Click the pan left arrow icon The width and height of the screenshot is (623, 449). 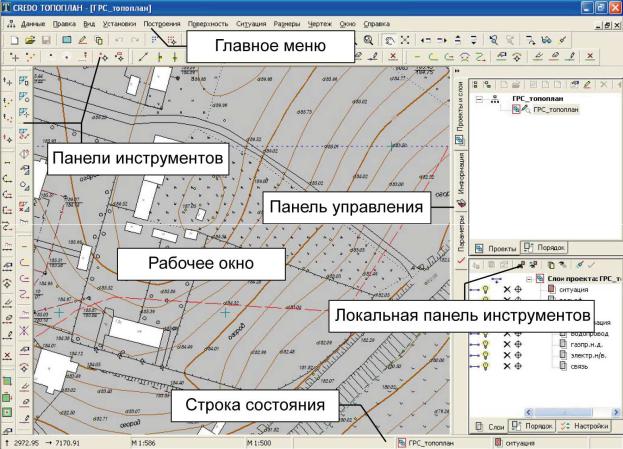[426, 40]
